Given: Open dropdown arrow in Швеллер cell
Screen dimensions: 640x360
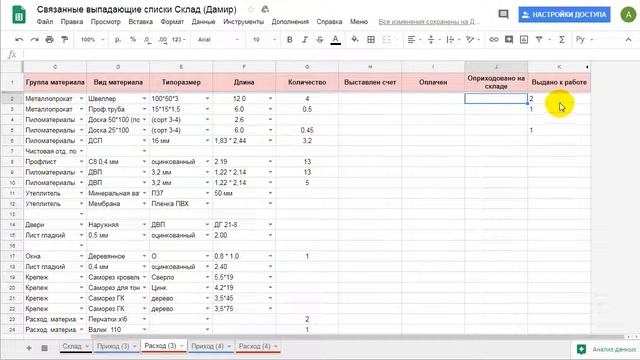Looking at the screenshot, I should pyautogui.click(x=144, y=99).
